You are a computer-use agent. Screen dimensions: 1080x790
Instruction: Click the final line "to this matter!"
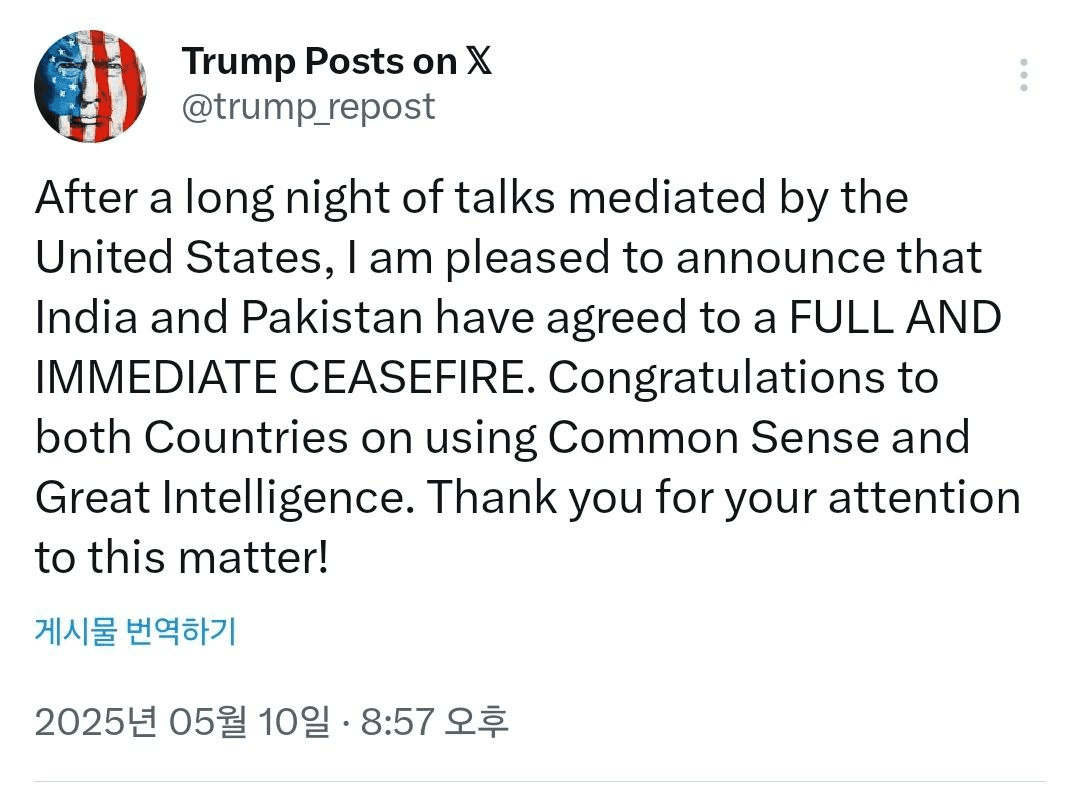[x=182, y=558]
